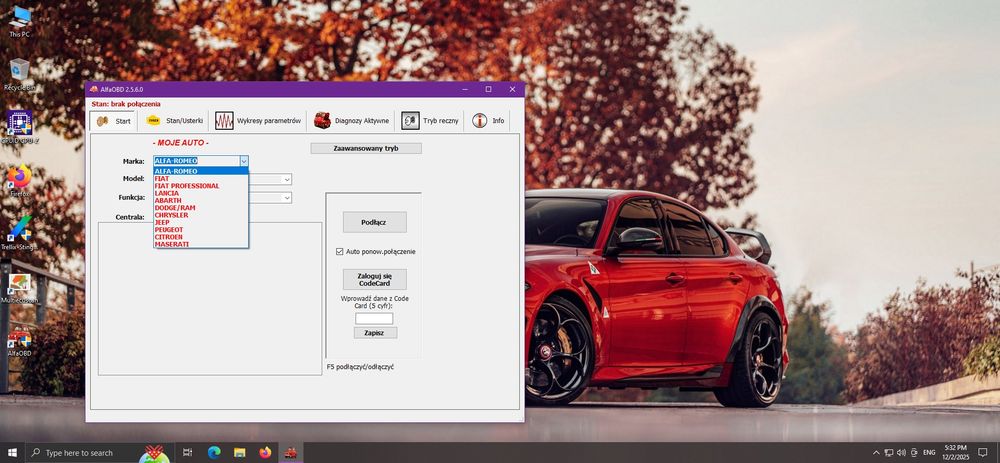Image resolution: width=1000 pixels, height=463 pixels.
Task: Show hidden system tray icons
Action: click(x=876, y=453)
